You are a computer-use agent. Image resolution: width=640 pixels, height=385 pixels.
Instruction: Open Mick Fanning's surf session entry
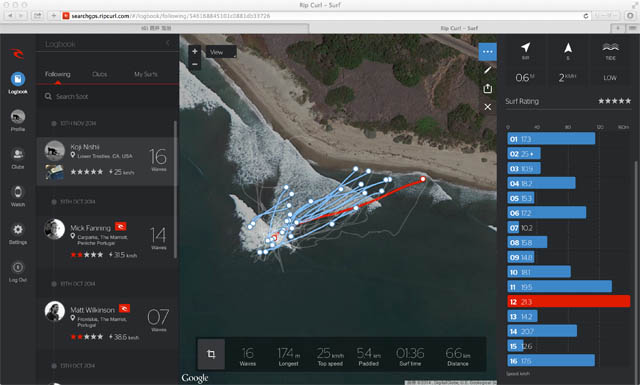106,240
